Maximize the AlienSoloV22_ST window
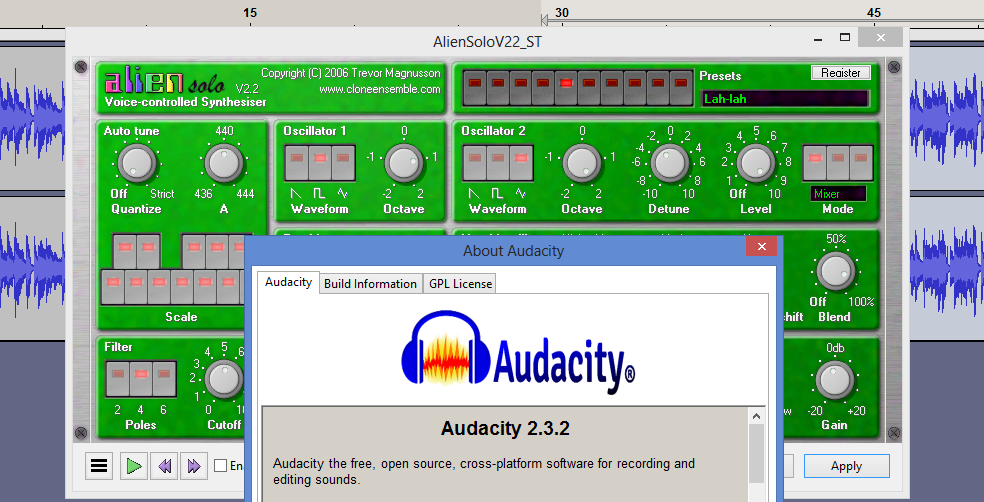Image resolution: width=984 pixels, height=502 pixels. point(845,38)
